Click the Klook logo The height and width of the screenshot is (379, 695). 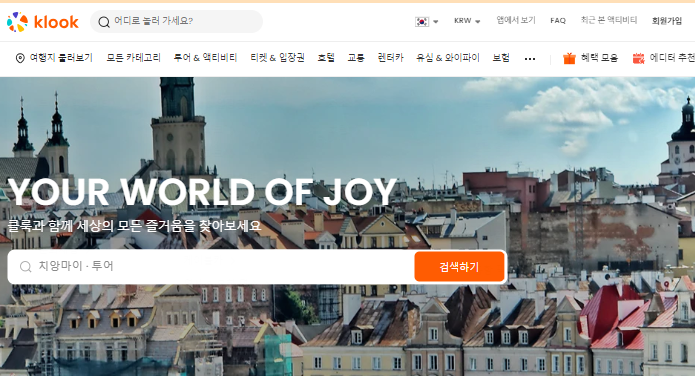[x=43, y=22]
